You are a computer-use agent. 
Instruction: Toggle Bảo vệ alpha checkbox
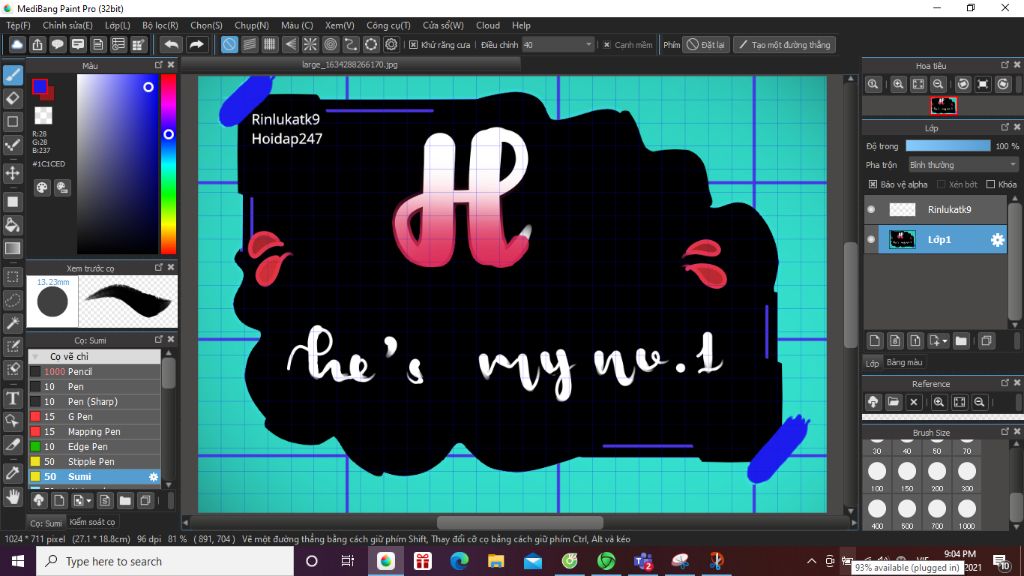[x=872, y=184]
